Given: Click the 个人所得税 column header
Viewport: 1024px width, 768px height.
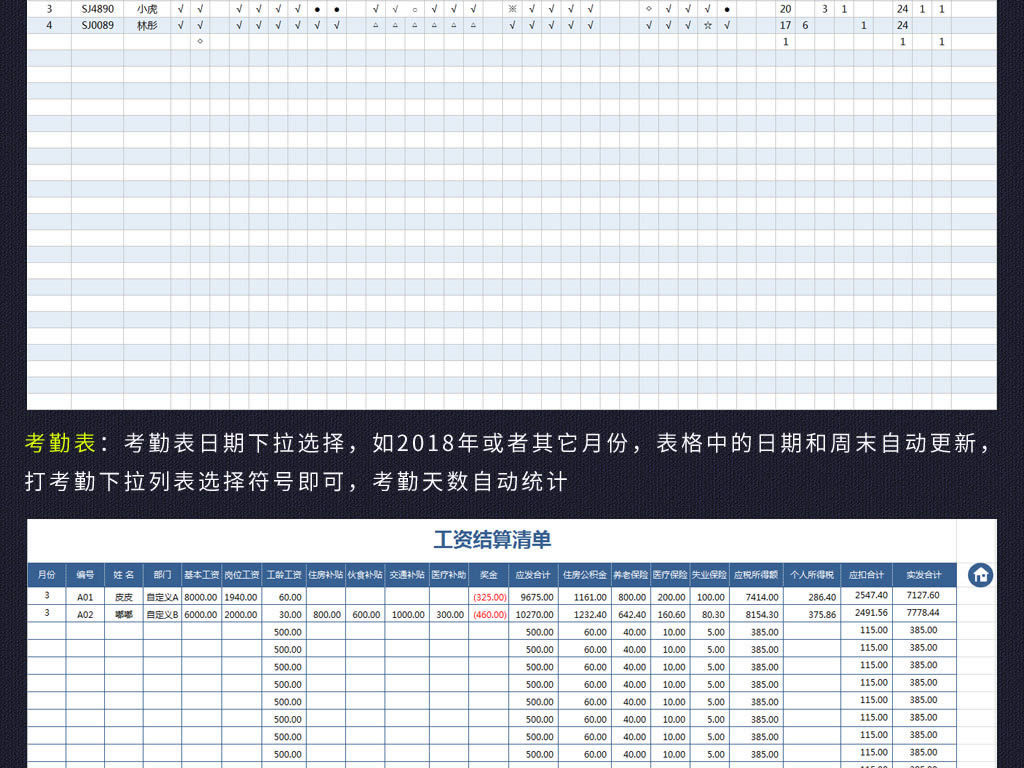Looking at the screenshot, I should (811, 575).
